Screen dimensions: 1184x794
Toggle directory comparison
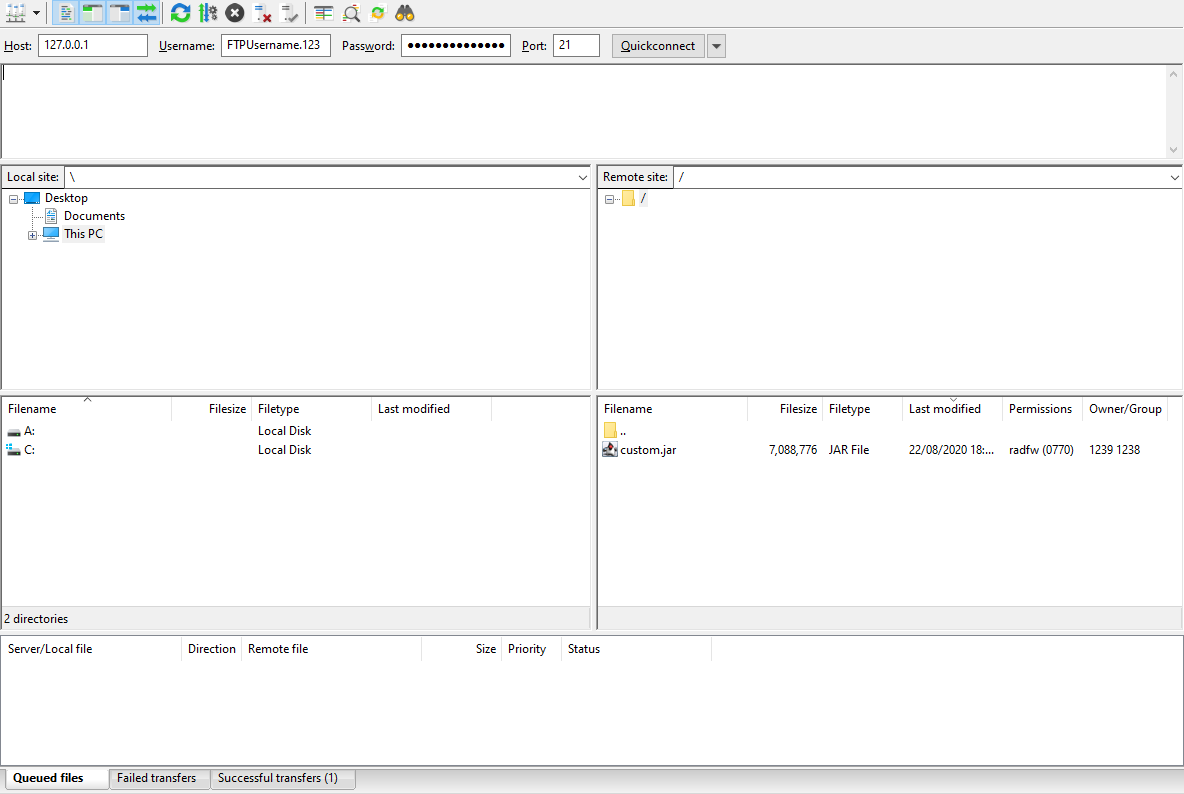[351, 13]
